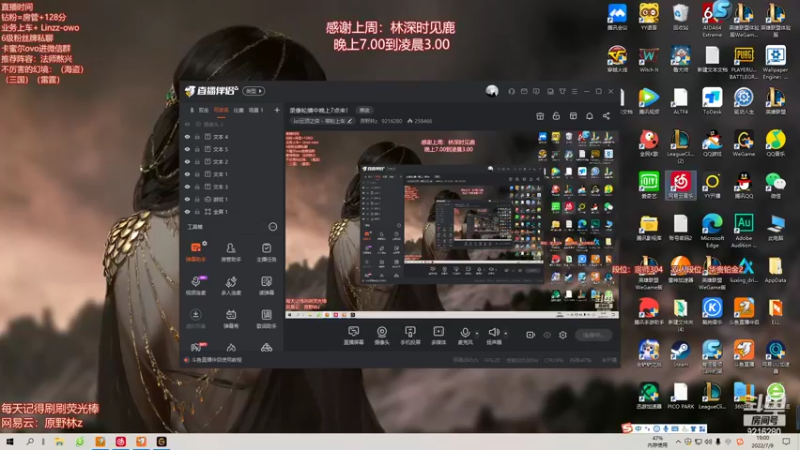Expand the system tray hidden icons chevron
This screenshot has width=800, height=450.
tap(678, 441)
